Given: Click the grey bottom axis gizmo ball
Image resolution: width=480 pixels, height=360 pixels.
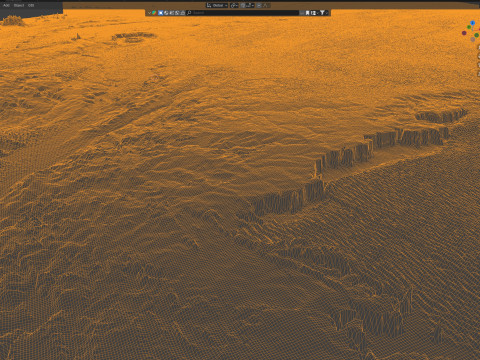Looking at the screenshot, I should coord(473,39).
